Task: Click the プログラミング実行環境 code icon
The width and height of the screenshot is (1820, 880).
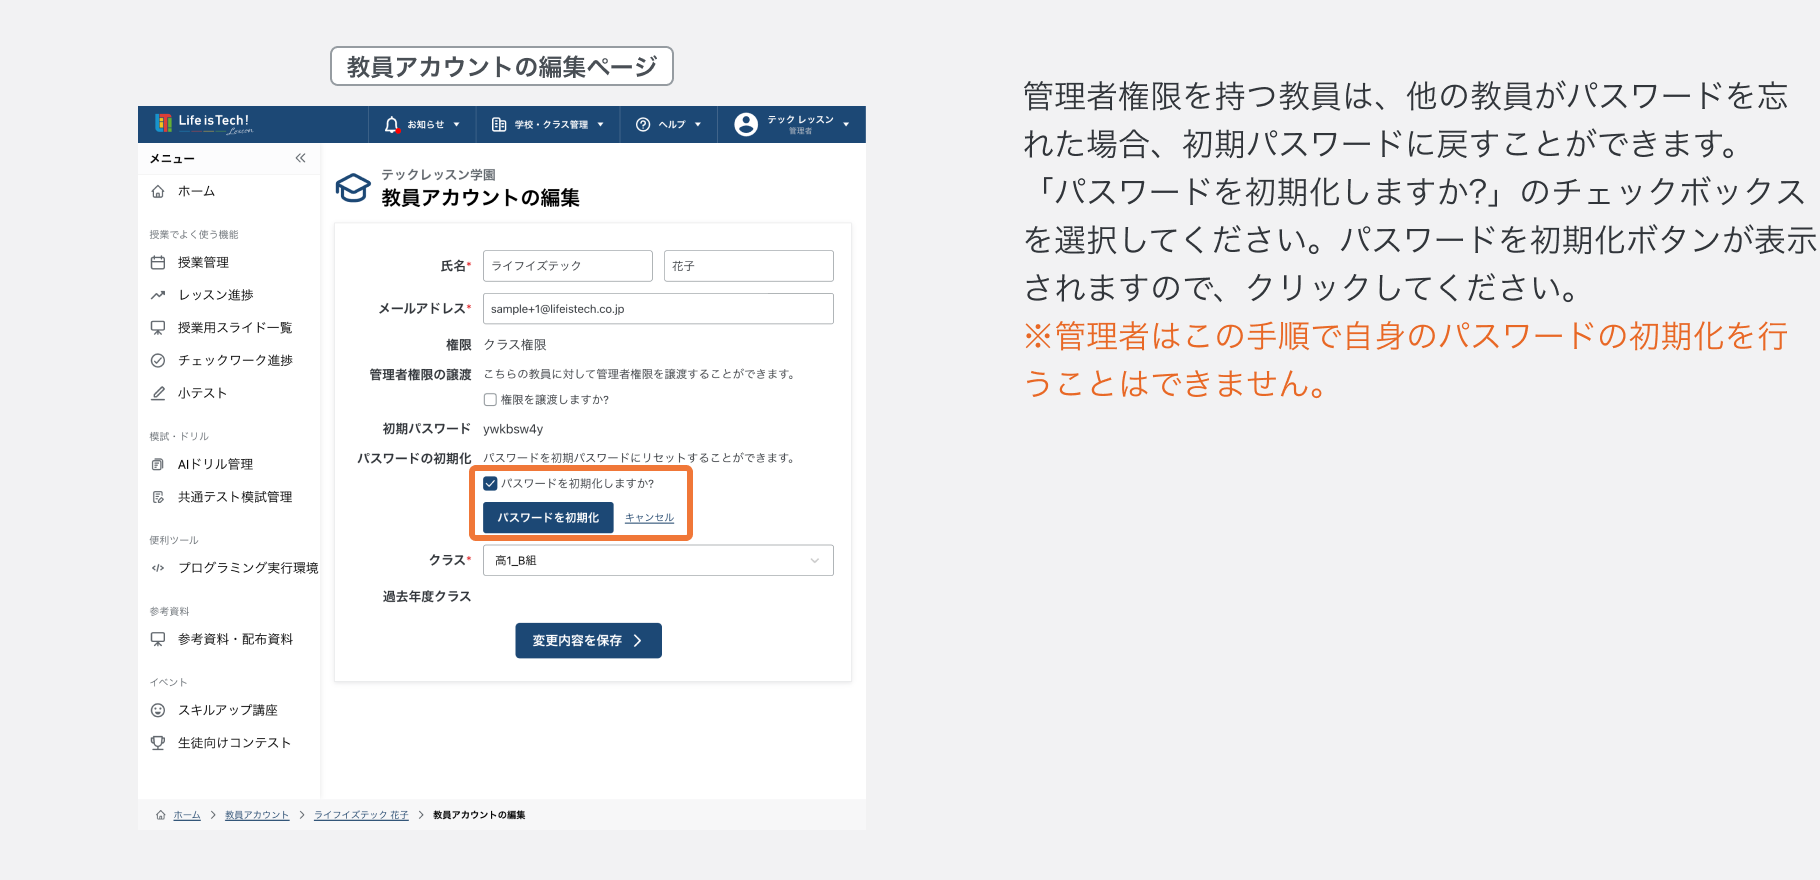Action: [x=158, y=568]
